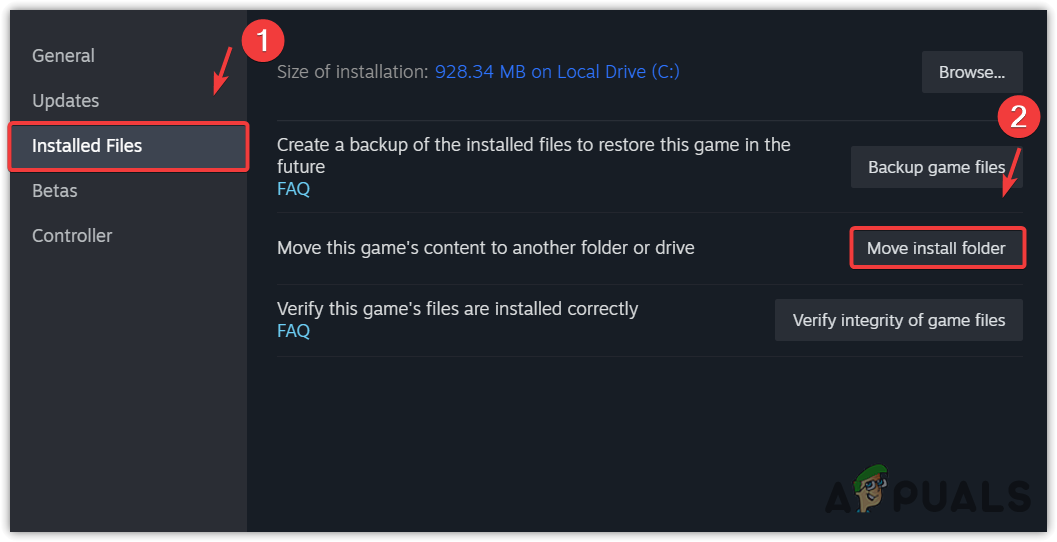Verify integrity of game files

click(x=898, y=320)
